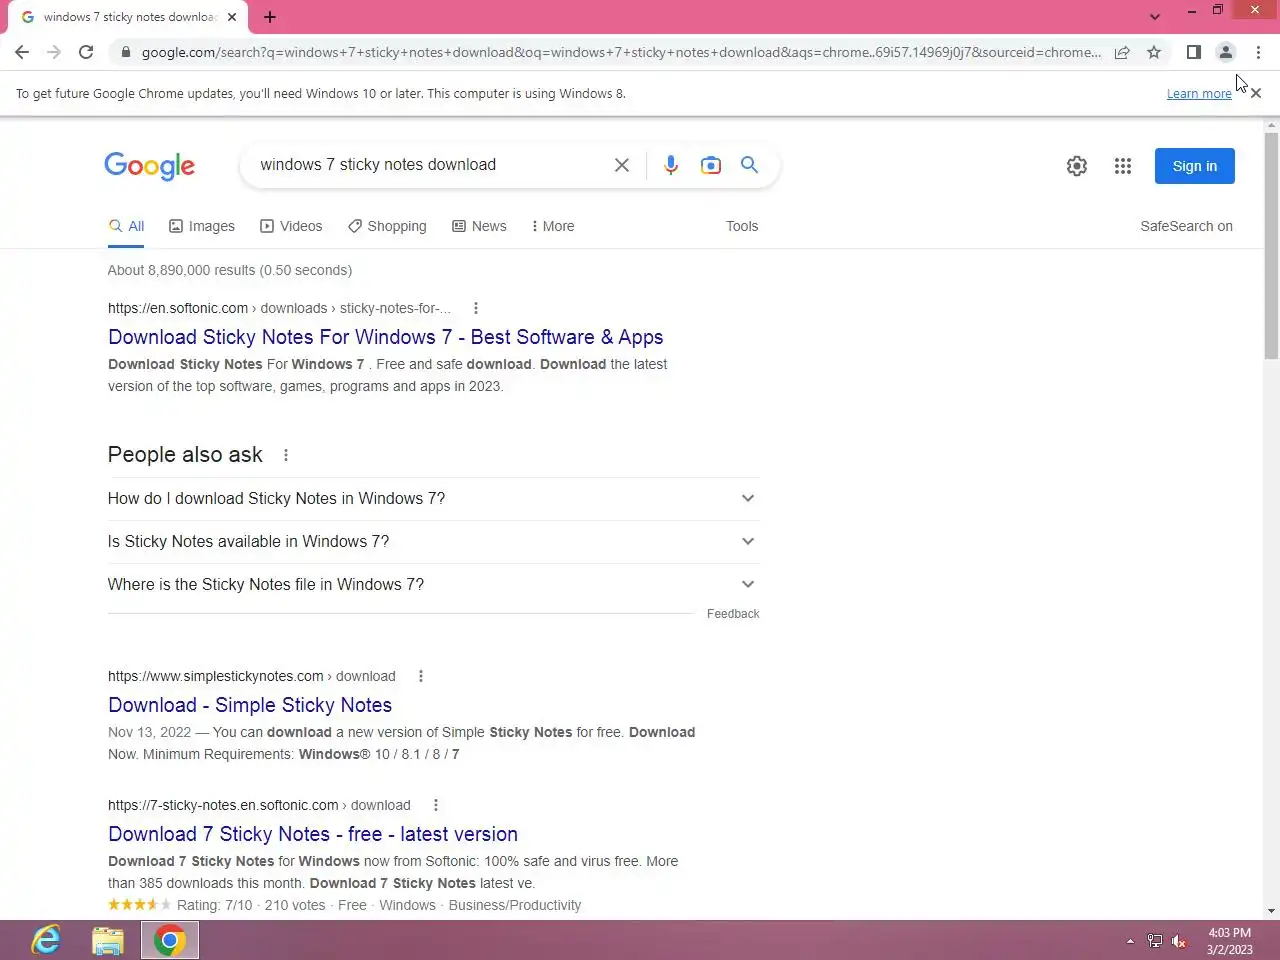Image resolution: width=1280 pixels, height=960 pixels.
Task: Open Download Sticky Notes For Windows 7 link
Action: (x=386, y=337)
